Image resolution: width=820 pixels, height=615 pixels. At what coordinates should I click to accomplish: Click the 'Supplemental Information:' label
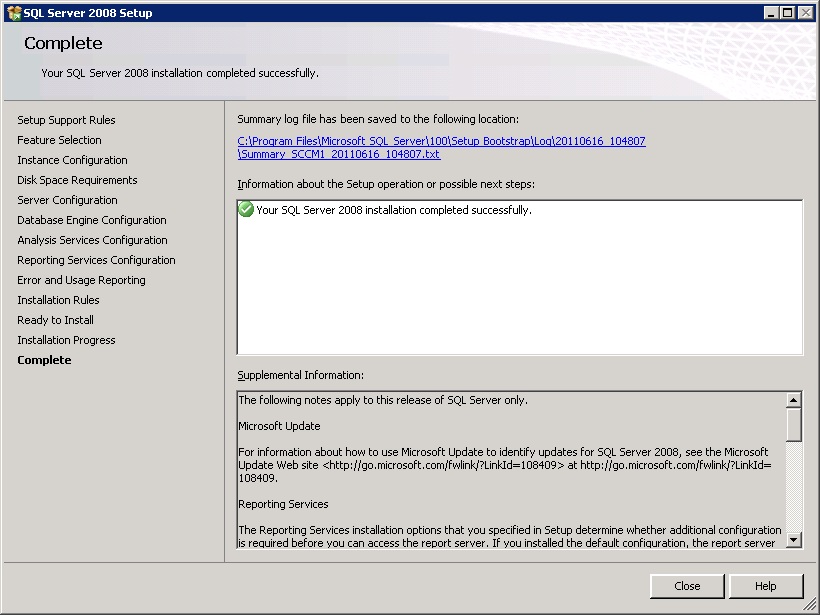click(301, 375)
